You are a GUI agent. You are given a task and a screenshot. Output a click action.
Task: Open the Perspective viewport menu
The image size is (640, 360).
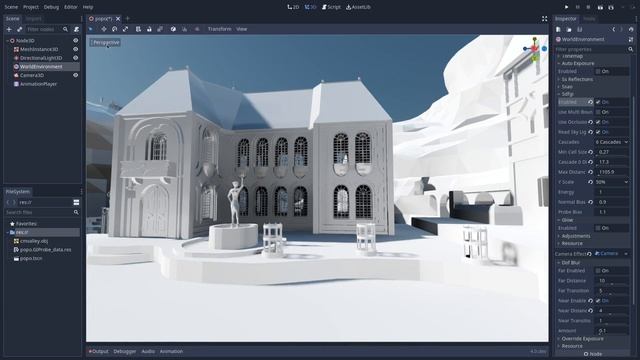click(x=105, y=42)
